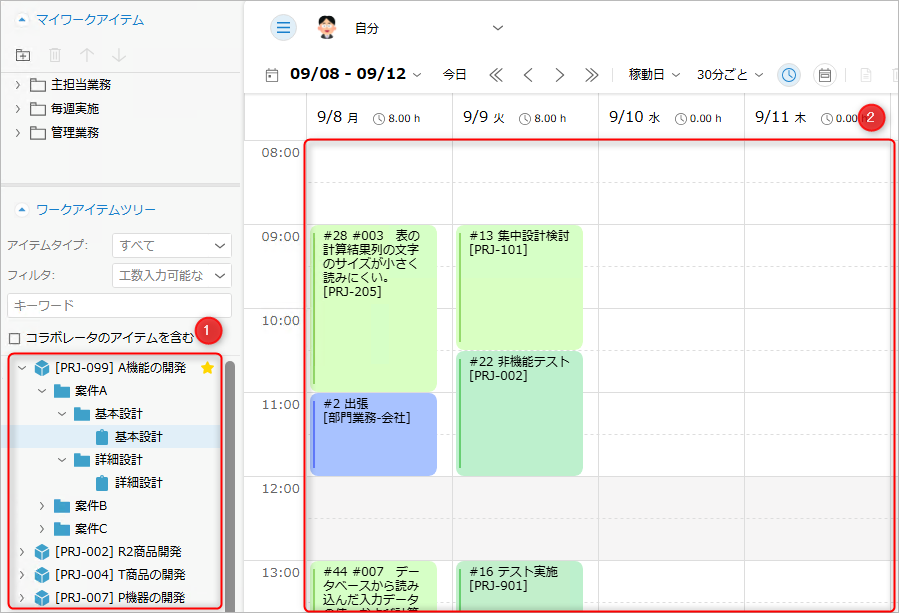Open the 30分ごと interval dropdown

729,75
